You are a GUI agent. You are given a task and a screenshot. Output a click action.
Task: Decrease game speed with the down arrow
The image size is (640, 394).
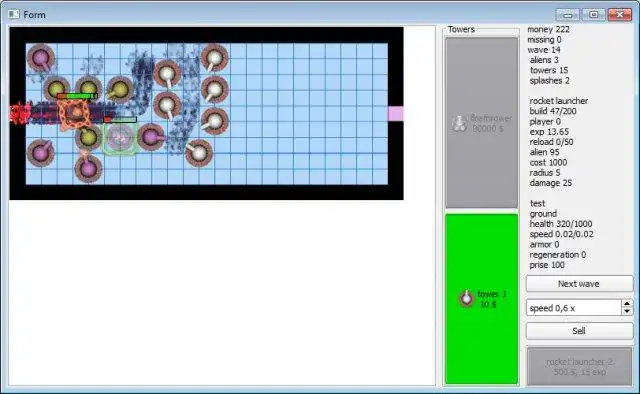point(627,311)
